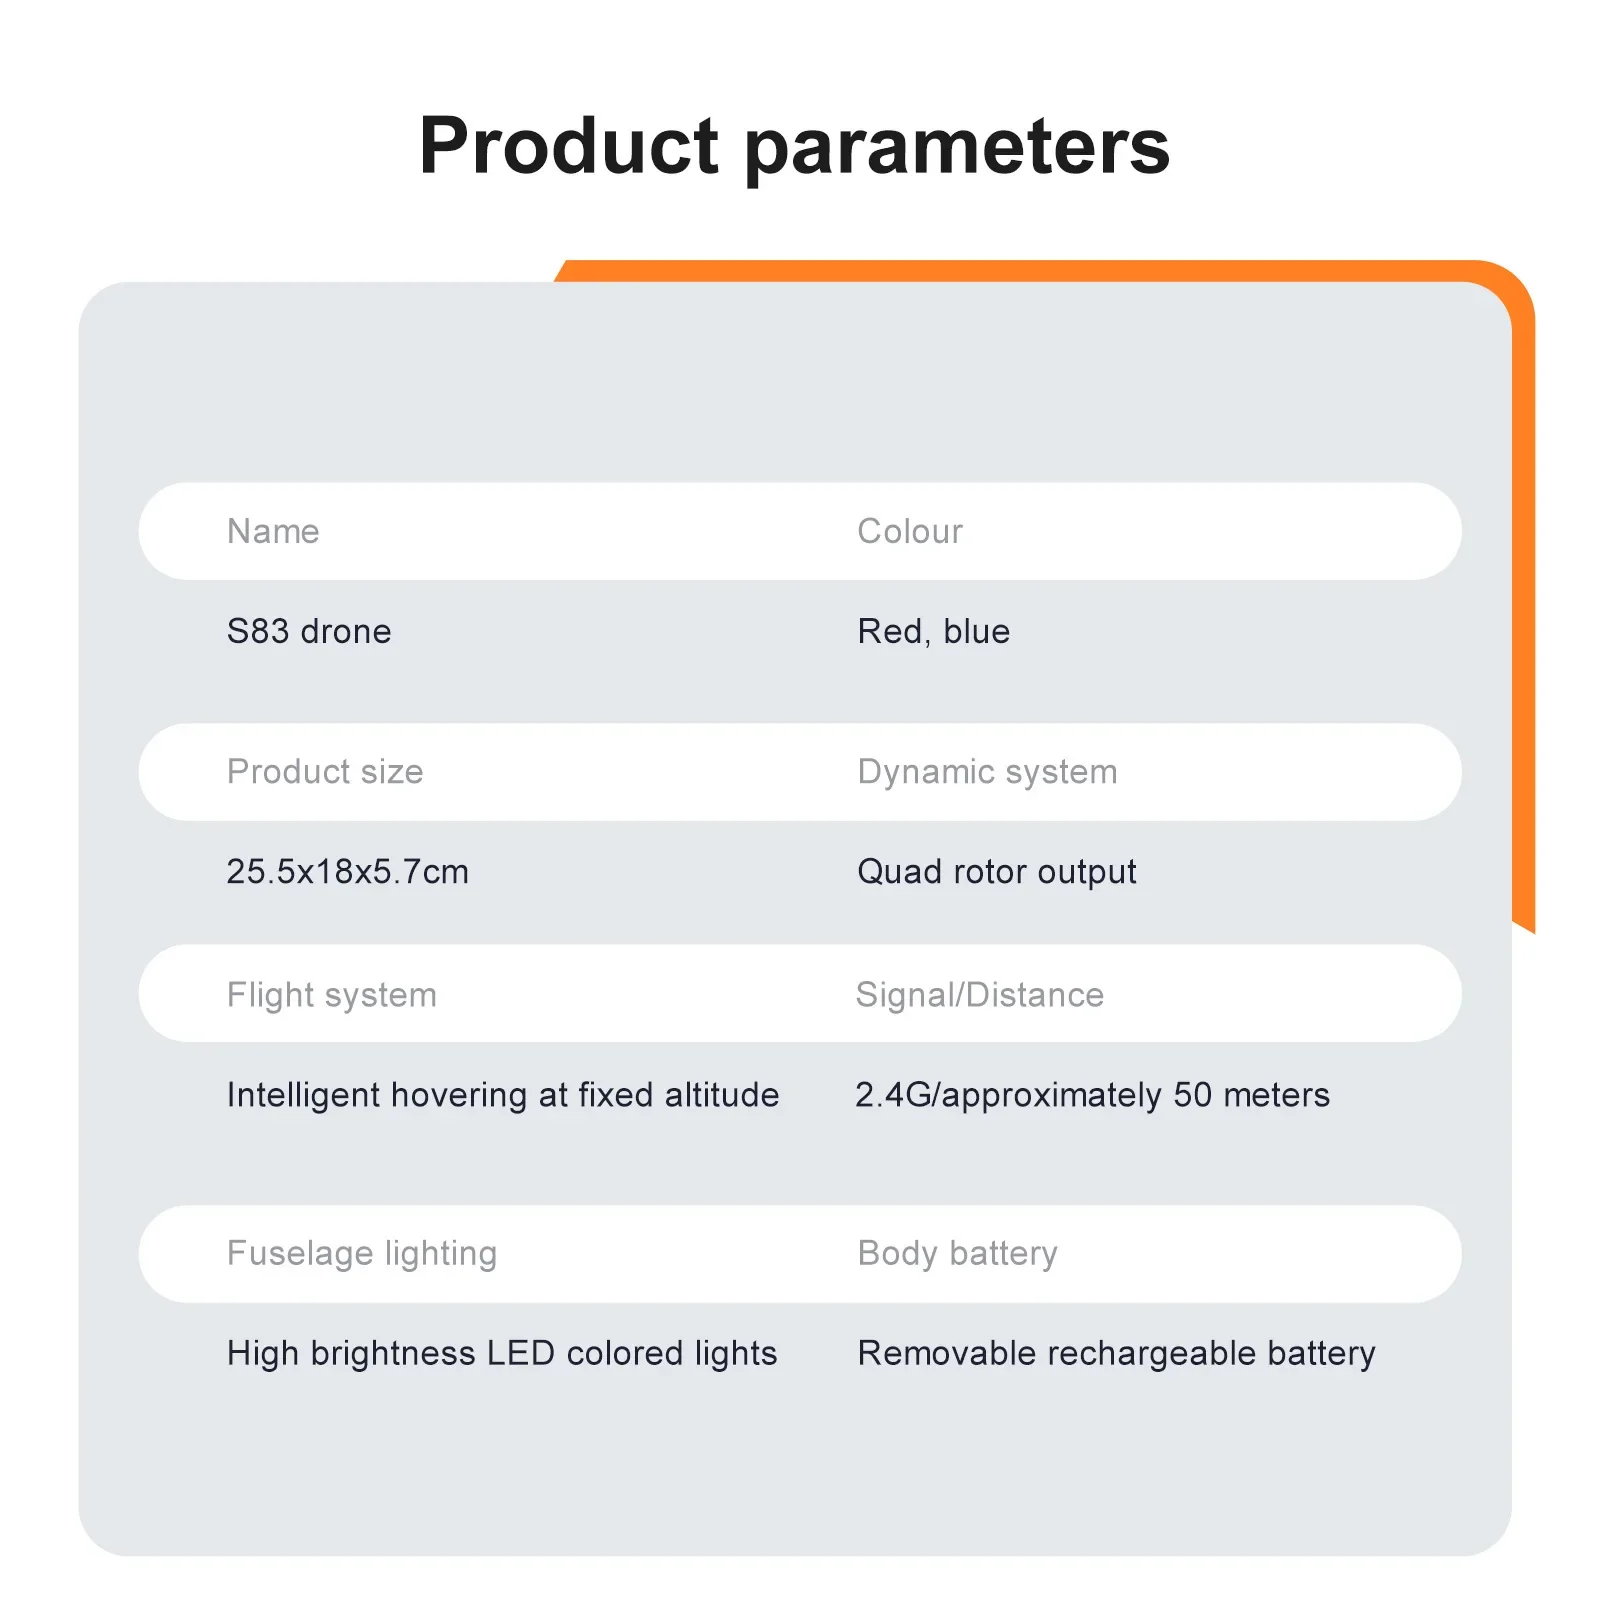Select the Fuselage lighting label
Viewport: 1600px width, 1600px height.
click(362, 1253)
